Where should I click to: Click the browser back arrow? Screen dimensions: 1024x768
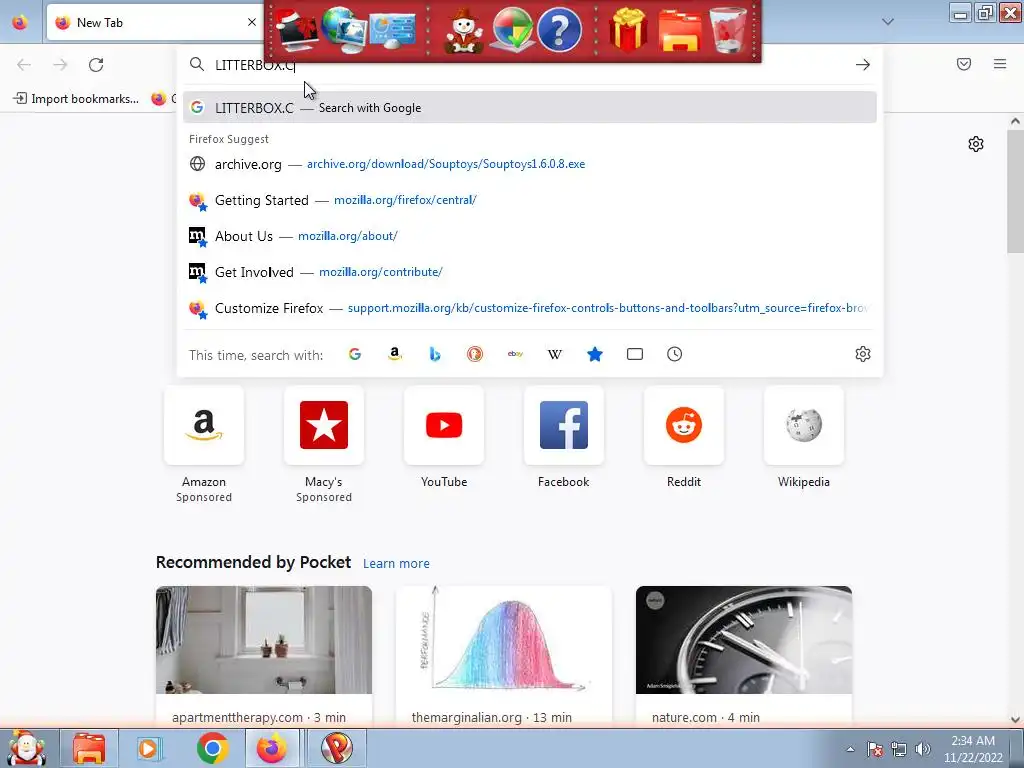[24, 65]
